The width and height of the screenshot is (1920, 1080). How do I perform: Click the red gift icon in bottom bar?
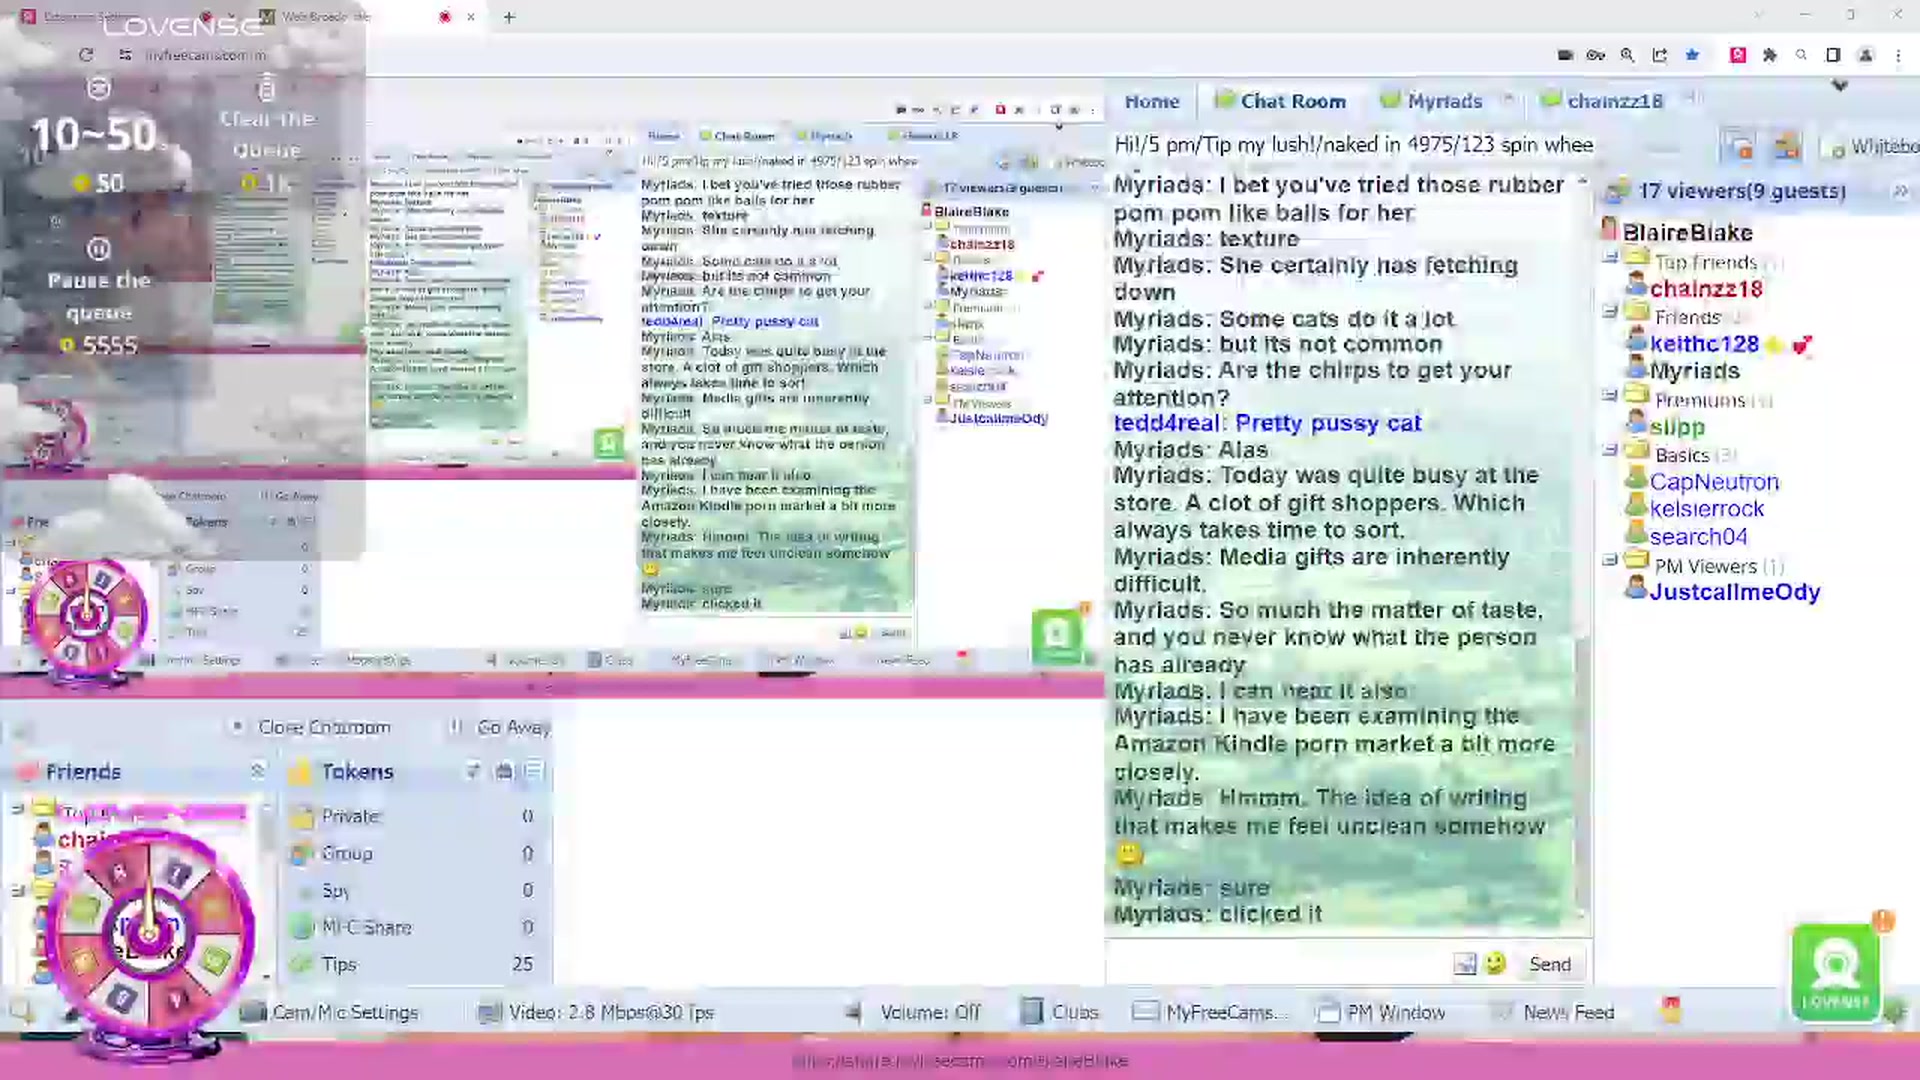(x=1671, y=1010)
